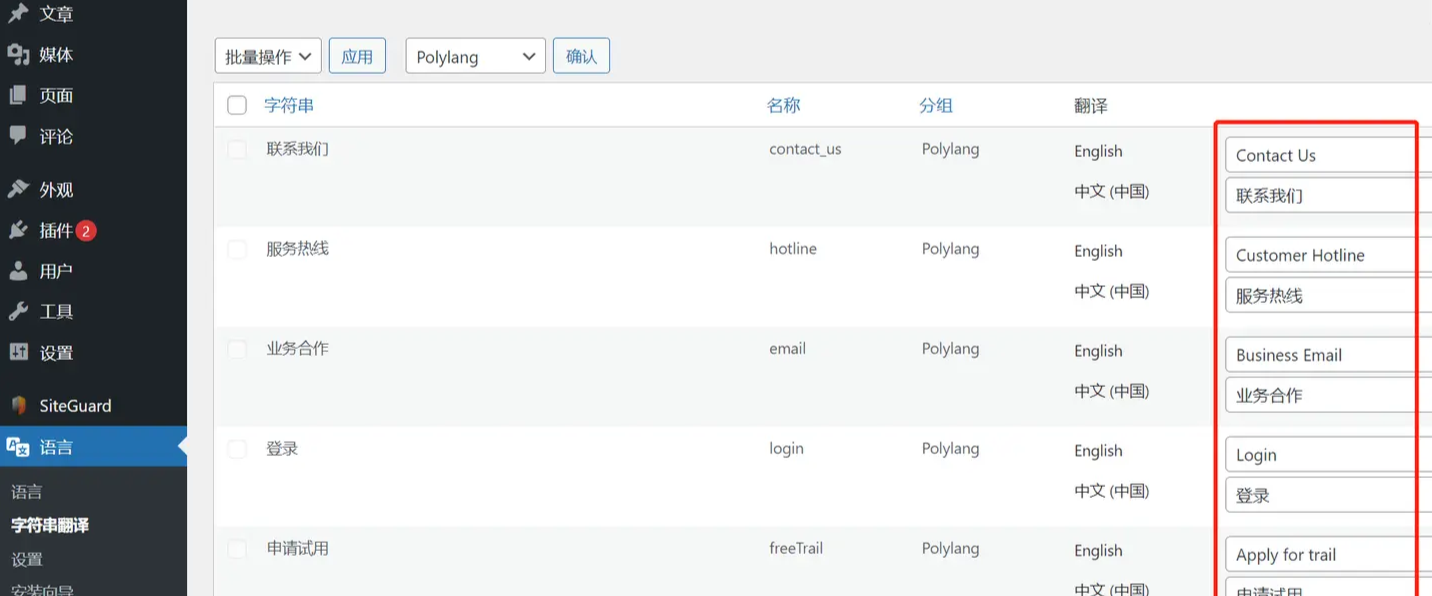Open the Polylang group filter dropdown
Image resolution: width=1432 pixels, height=596 pixels.
[x=475, y=56]
